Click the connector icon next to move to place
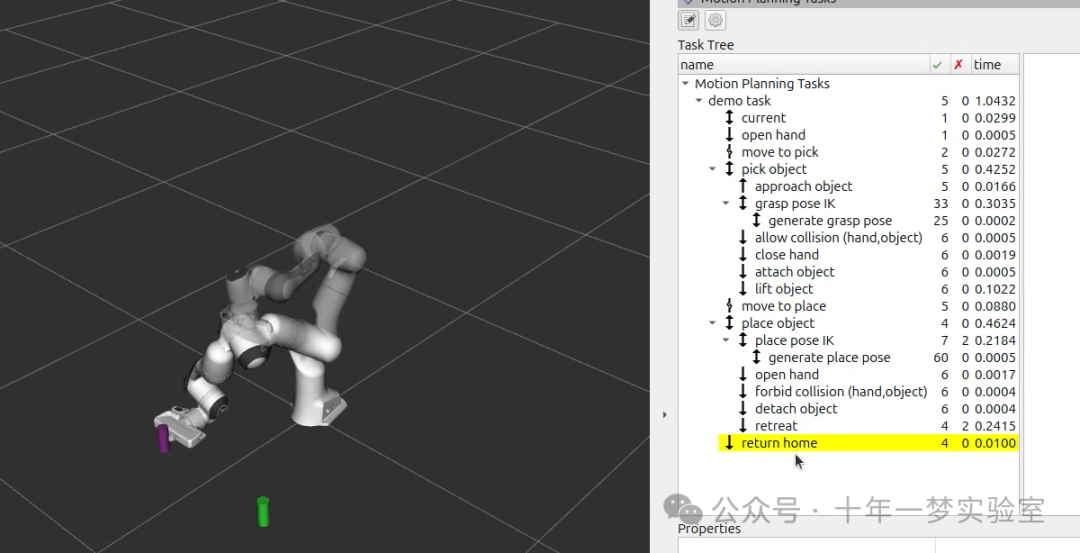The image size is (1080, 553). coord(729,306)
